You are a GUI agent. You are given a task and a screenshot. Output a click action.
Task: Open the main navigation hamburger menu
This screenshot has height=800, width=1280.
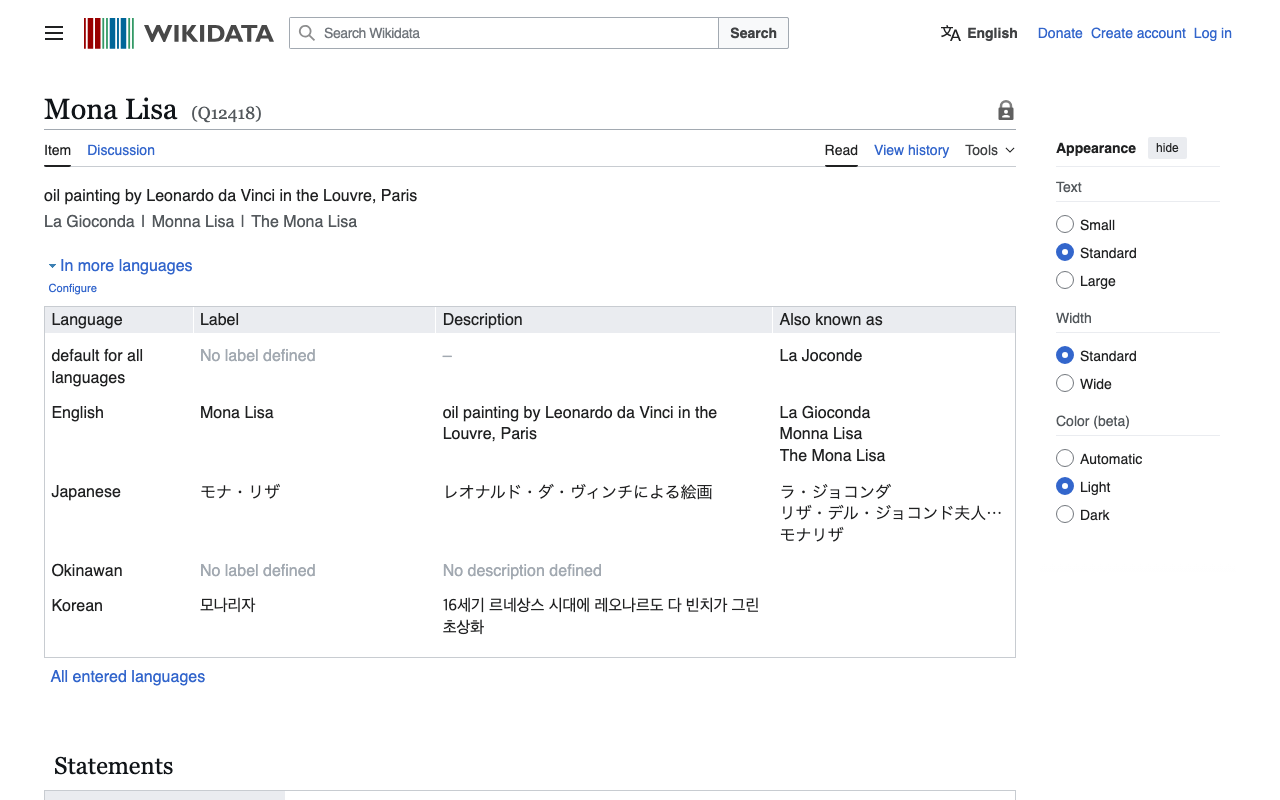(x=53, y=33)
